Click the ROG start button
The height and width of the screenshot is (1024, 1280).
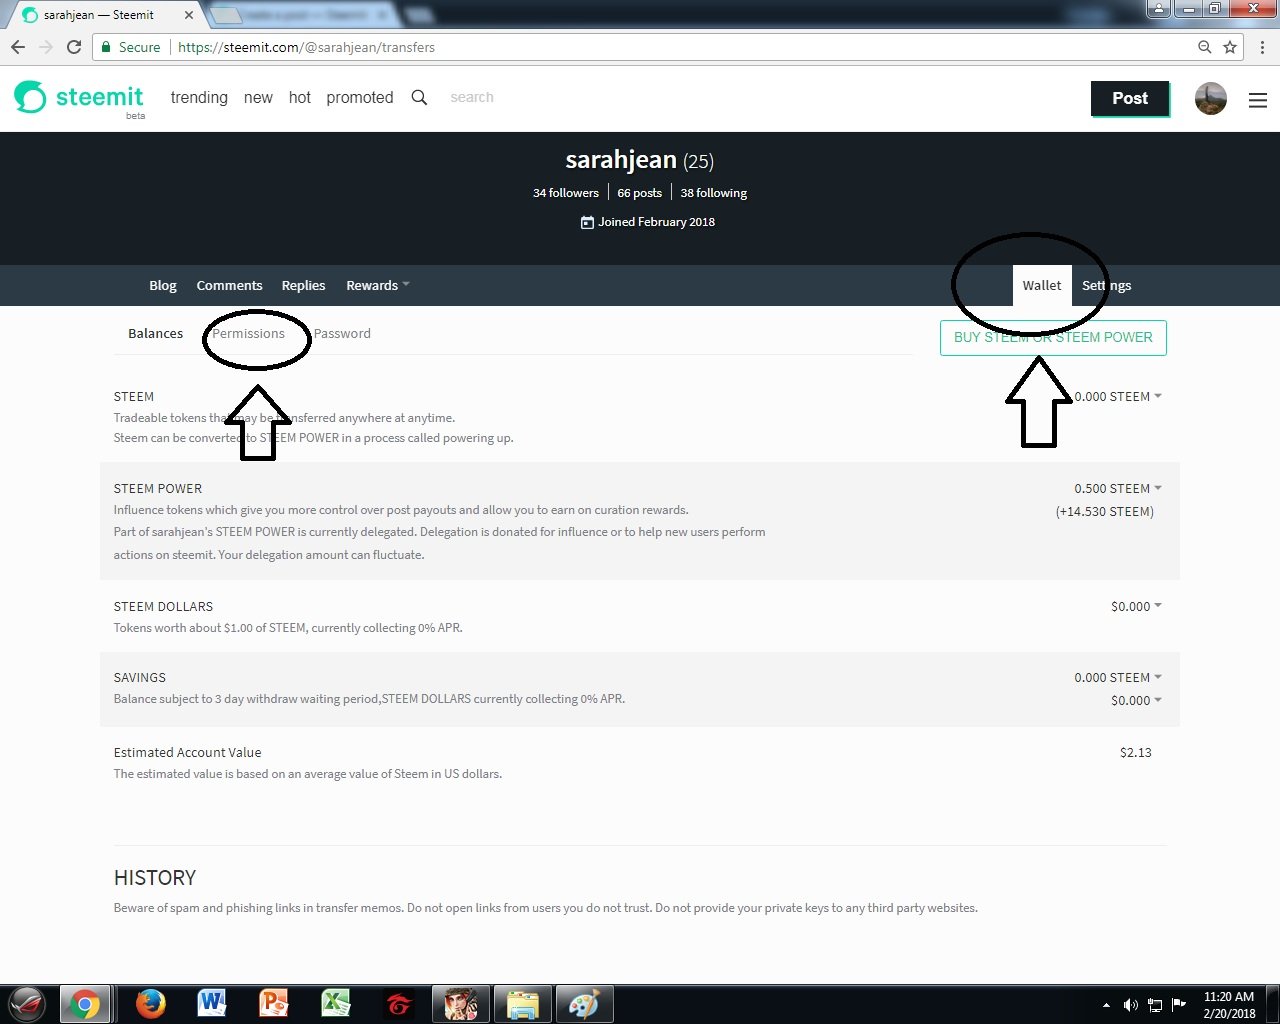click(x=27, y=1003)
